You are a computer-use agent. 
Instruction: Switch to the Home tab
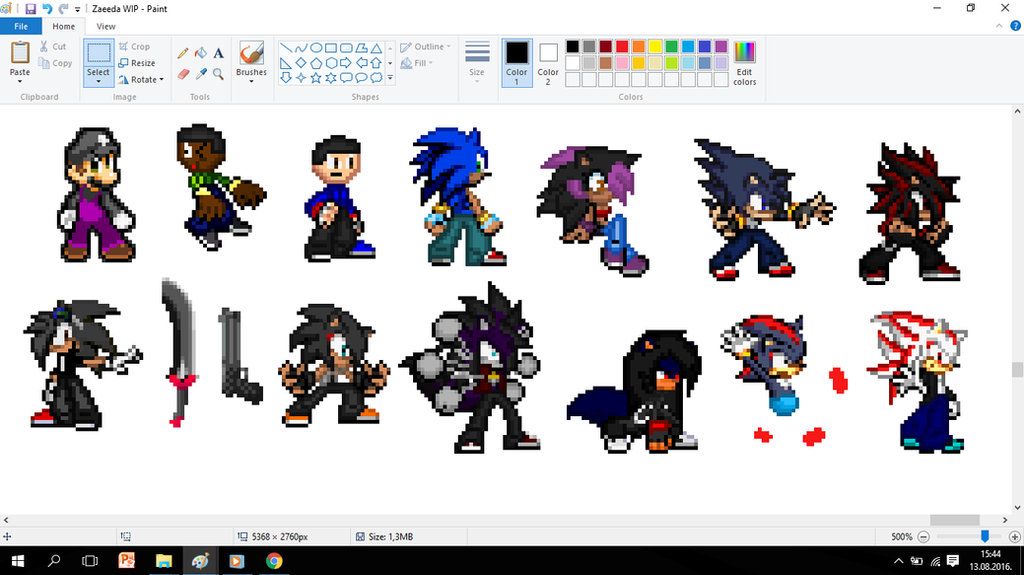(63, 26)
